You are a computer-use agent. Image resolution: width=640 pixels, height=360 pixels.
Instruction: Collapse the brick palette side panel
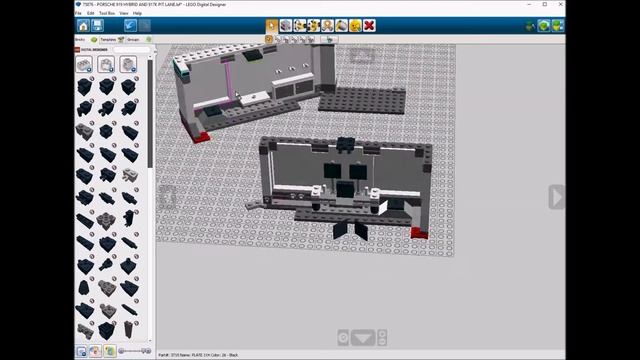pyautogui.click(x=155, y=50)
